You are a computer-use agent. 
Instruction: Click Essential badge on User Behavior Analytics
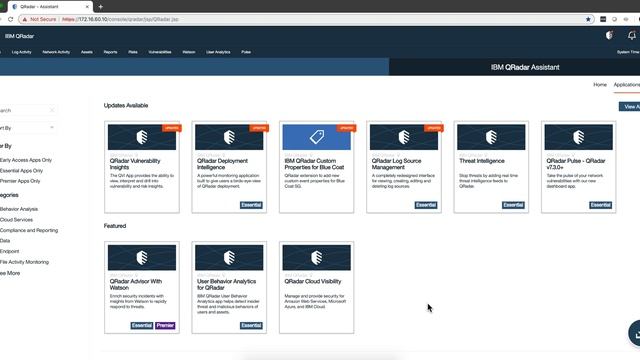click(x=251, y=325)
